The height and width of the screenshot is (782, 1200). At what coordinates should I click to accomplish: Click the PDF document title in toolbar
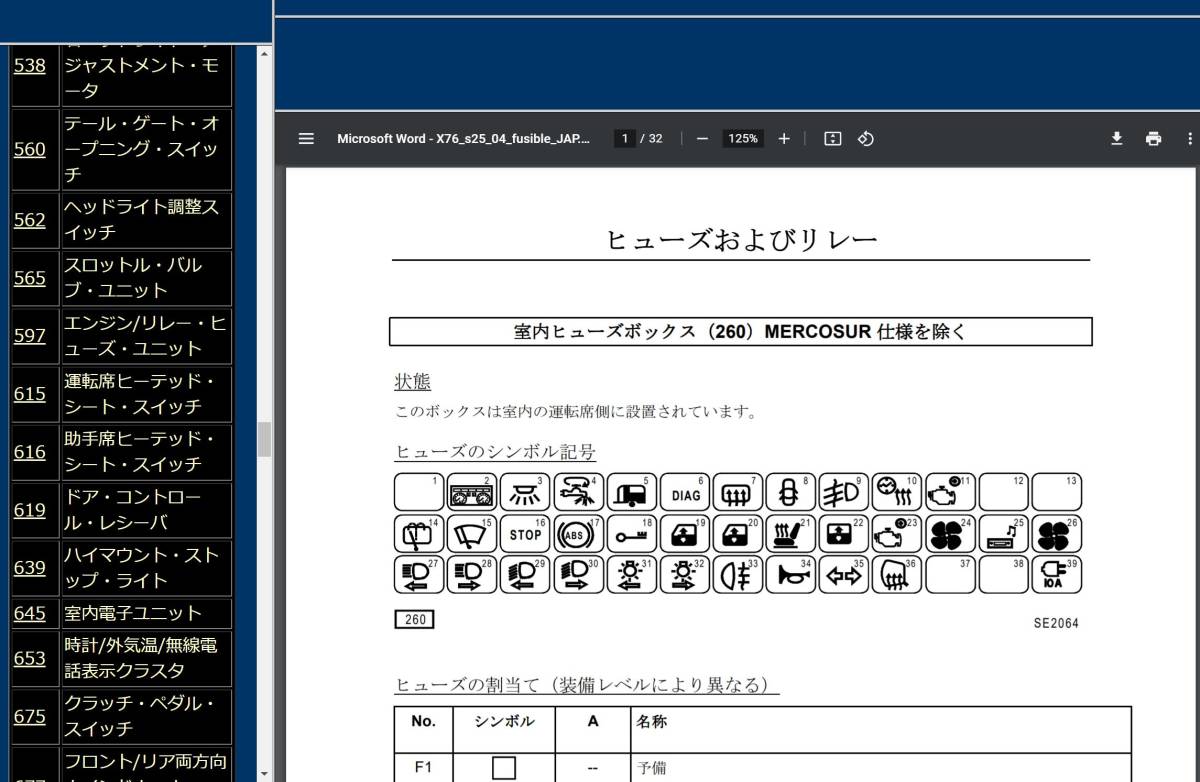tap(463, 139)
